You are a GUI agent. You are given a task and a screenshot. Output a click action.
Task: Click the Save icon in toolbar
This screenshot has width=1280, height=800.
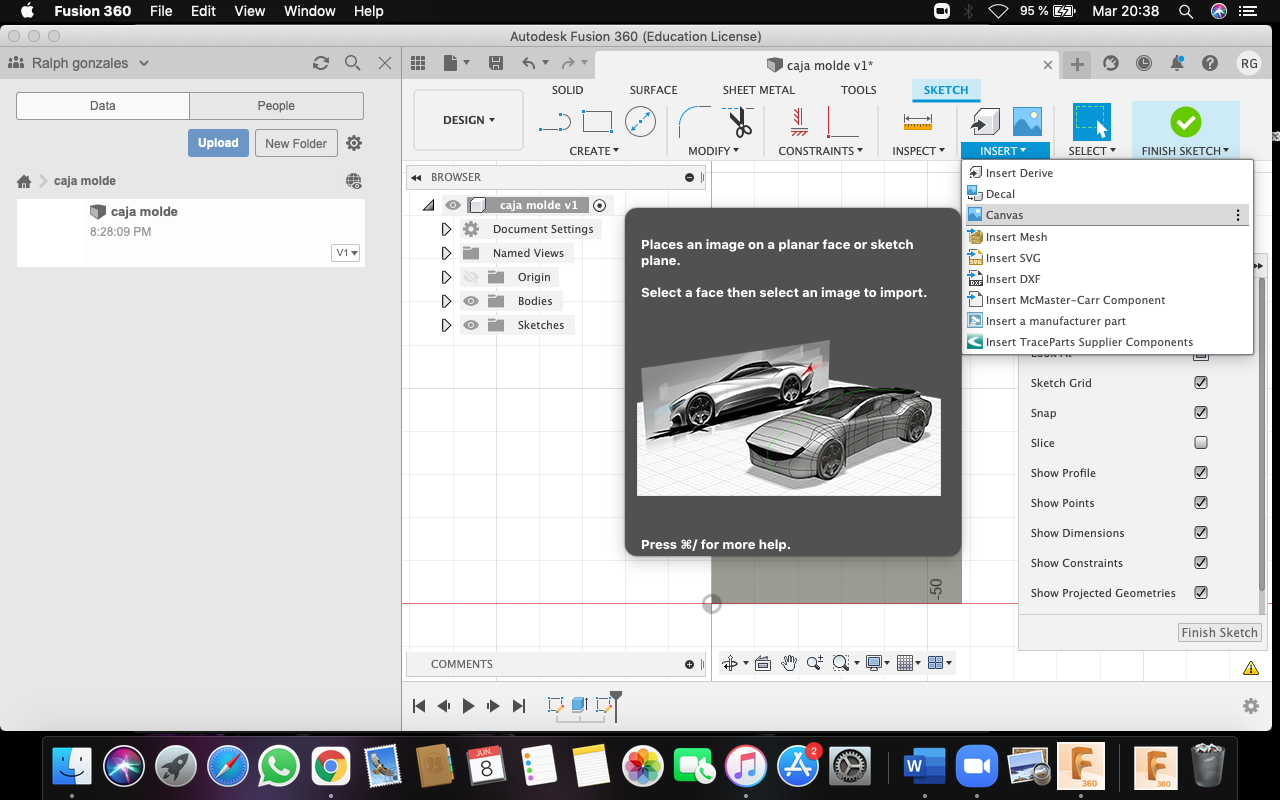496,63
